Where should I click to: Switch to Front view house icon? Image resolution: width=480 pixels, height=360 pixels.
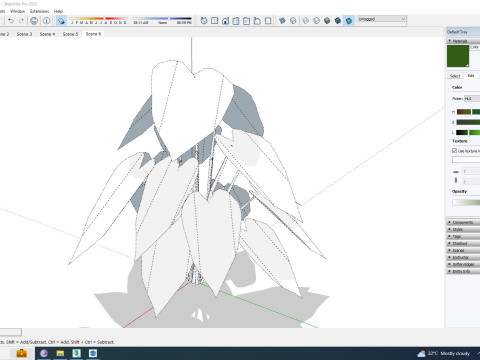[225, 21]
